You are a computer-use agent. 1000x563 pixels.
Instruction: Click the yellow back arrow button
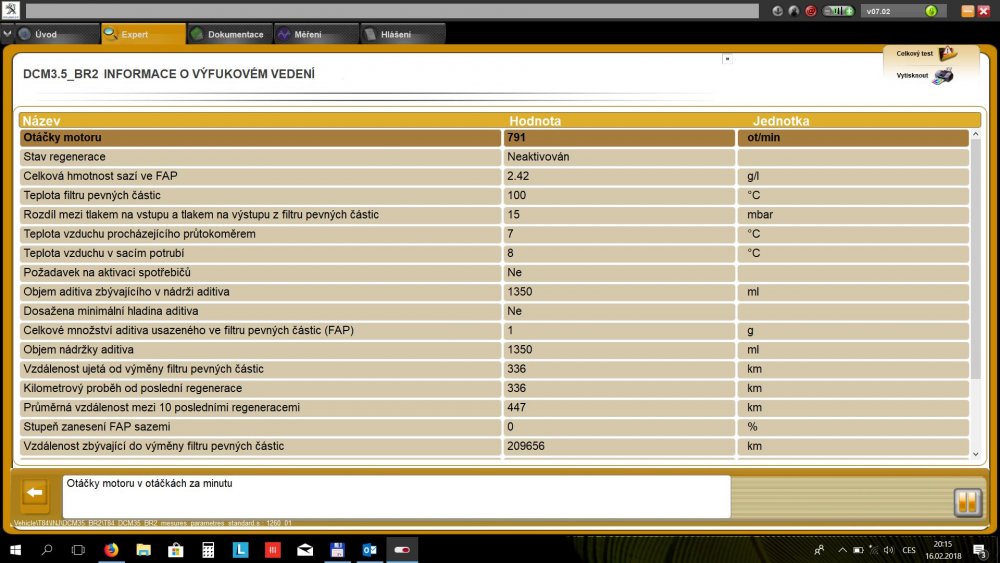coord(35,493)
